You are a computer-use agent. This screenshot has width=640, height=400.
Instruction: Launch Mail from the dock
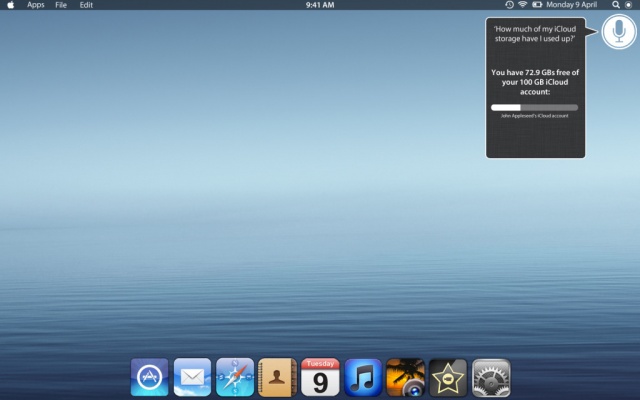point(192,377)
